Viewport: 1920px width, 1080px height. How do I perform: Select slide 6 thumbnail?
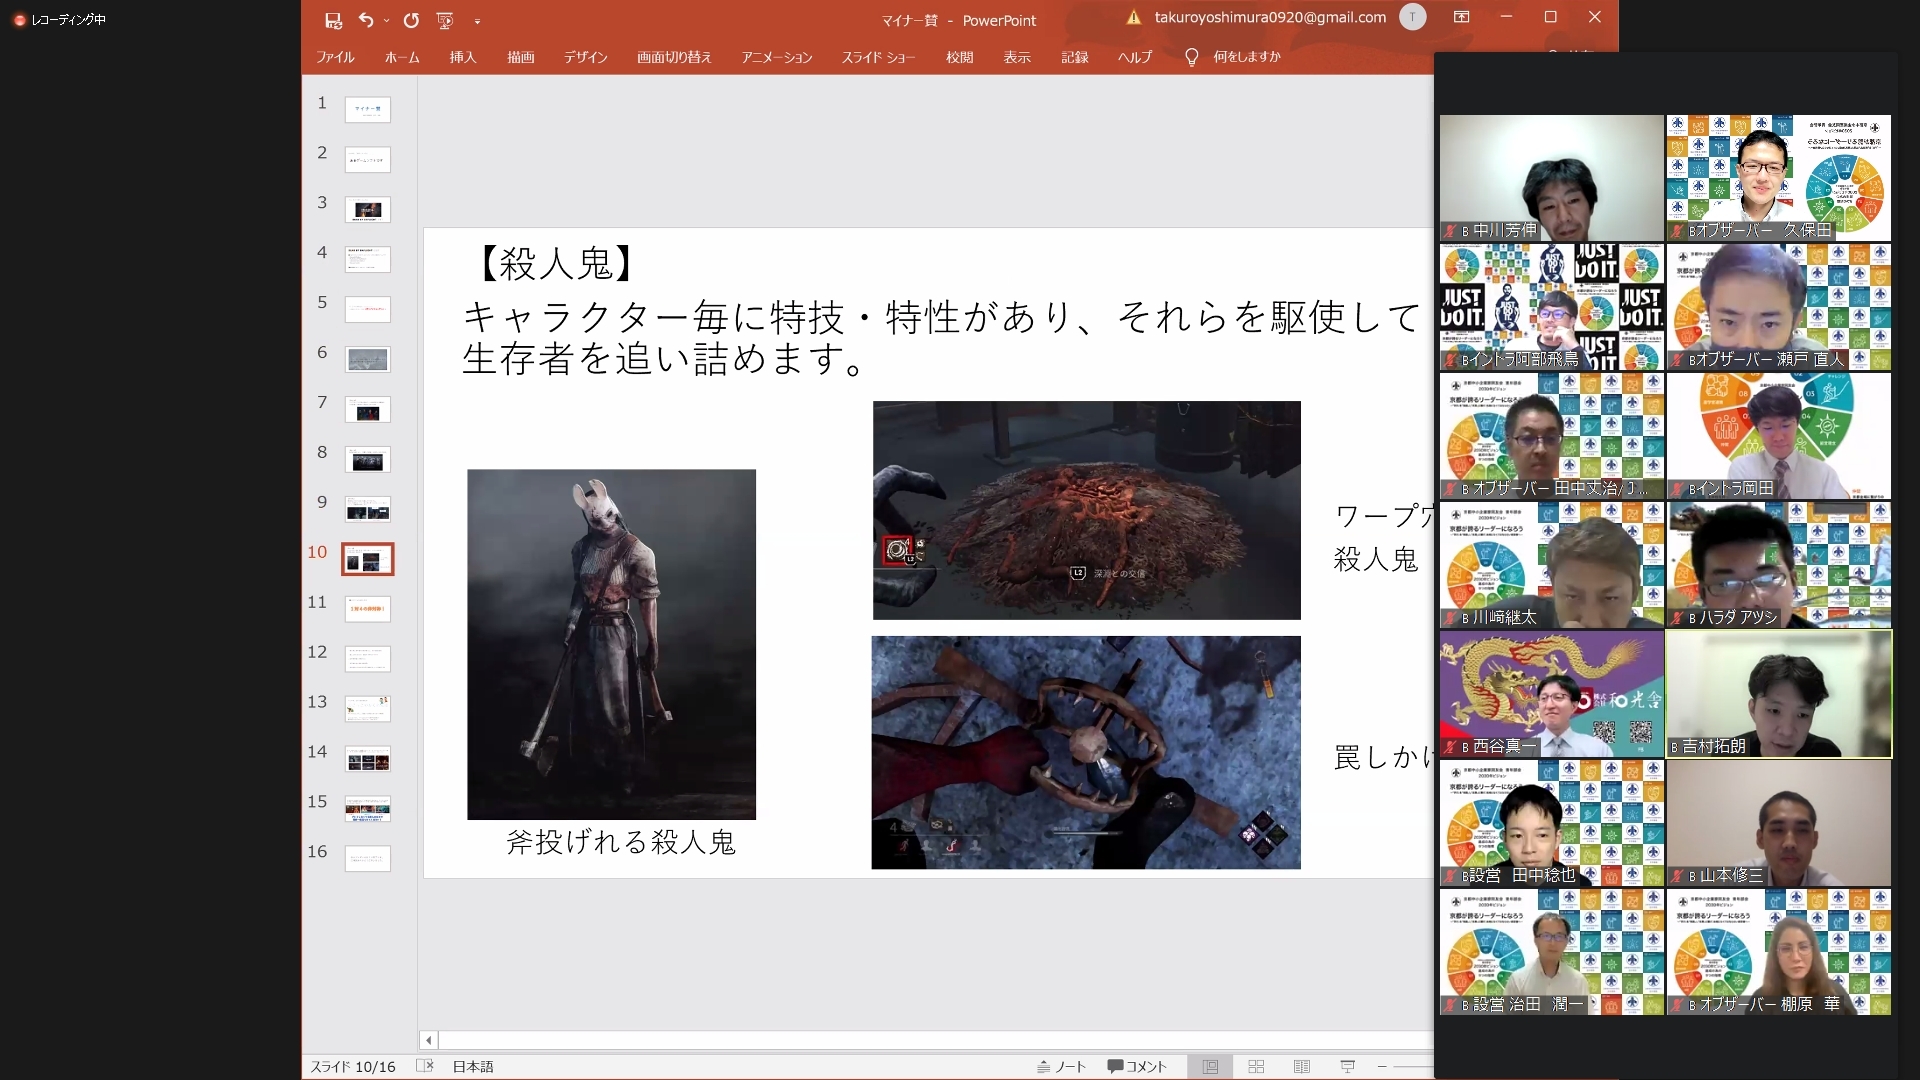tap(368, 359)
